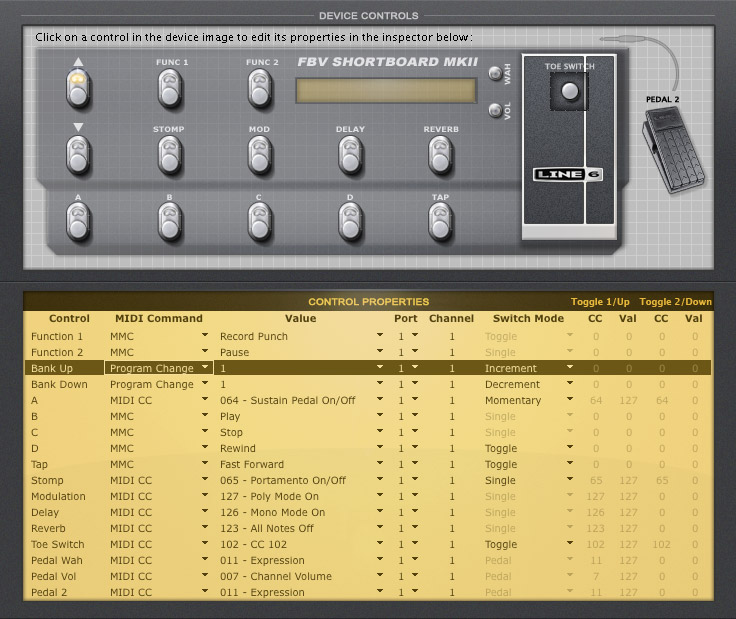Open Value dropdown for Delay Mono Mode On
The width and height of the screenshot is (736, 619).
click(x=380, y=511)
